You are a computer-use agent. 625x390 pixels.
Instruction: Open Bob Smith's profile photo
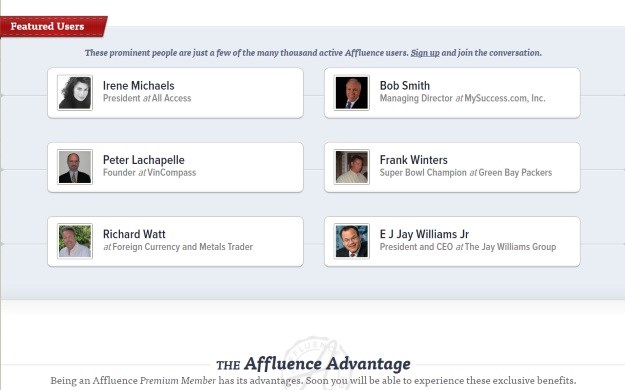352,93
